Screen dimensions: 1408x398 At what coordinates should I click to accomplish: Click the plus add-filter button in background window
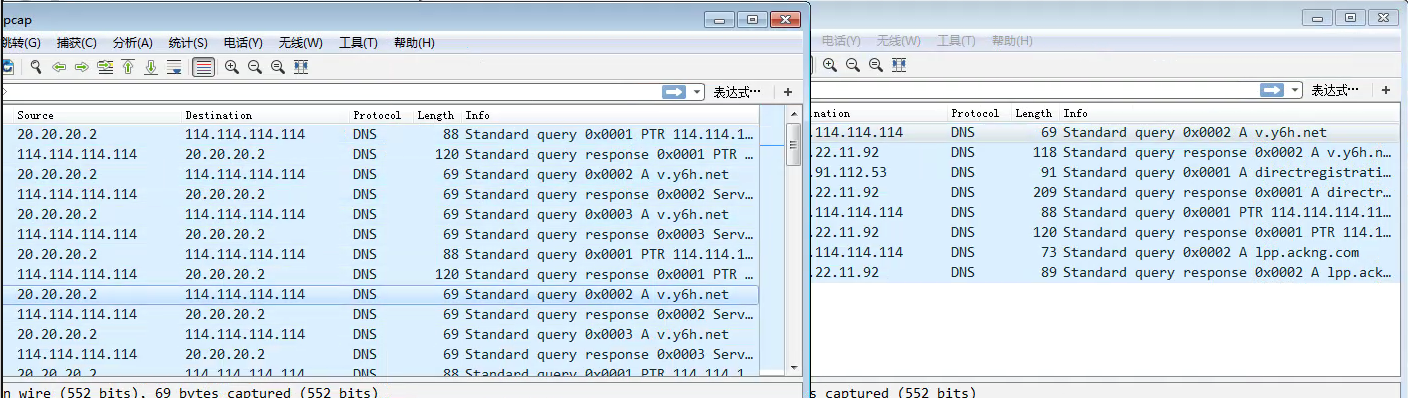[x=1386, y=90]
